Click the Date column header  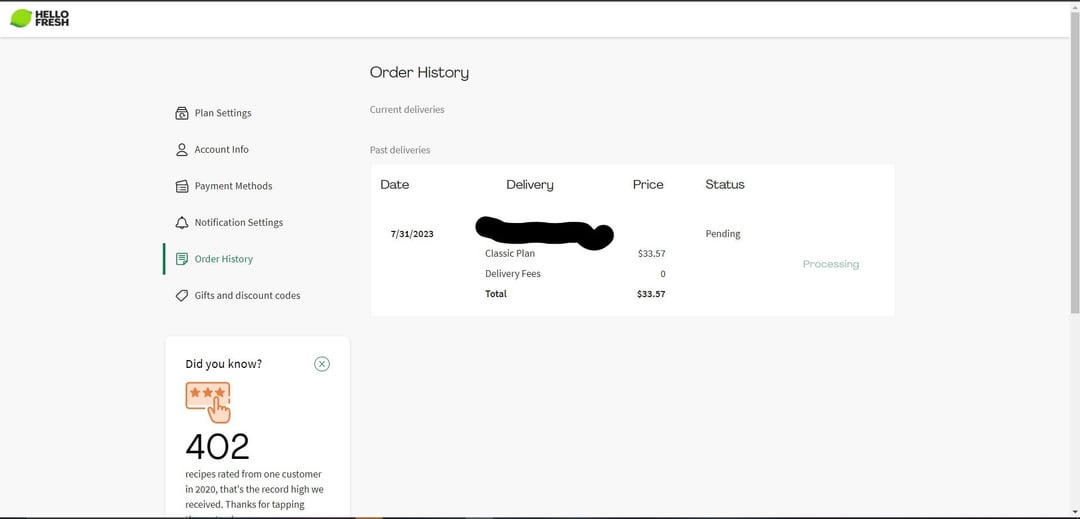click(395, 185)
